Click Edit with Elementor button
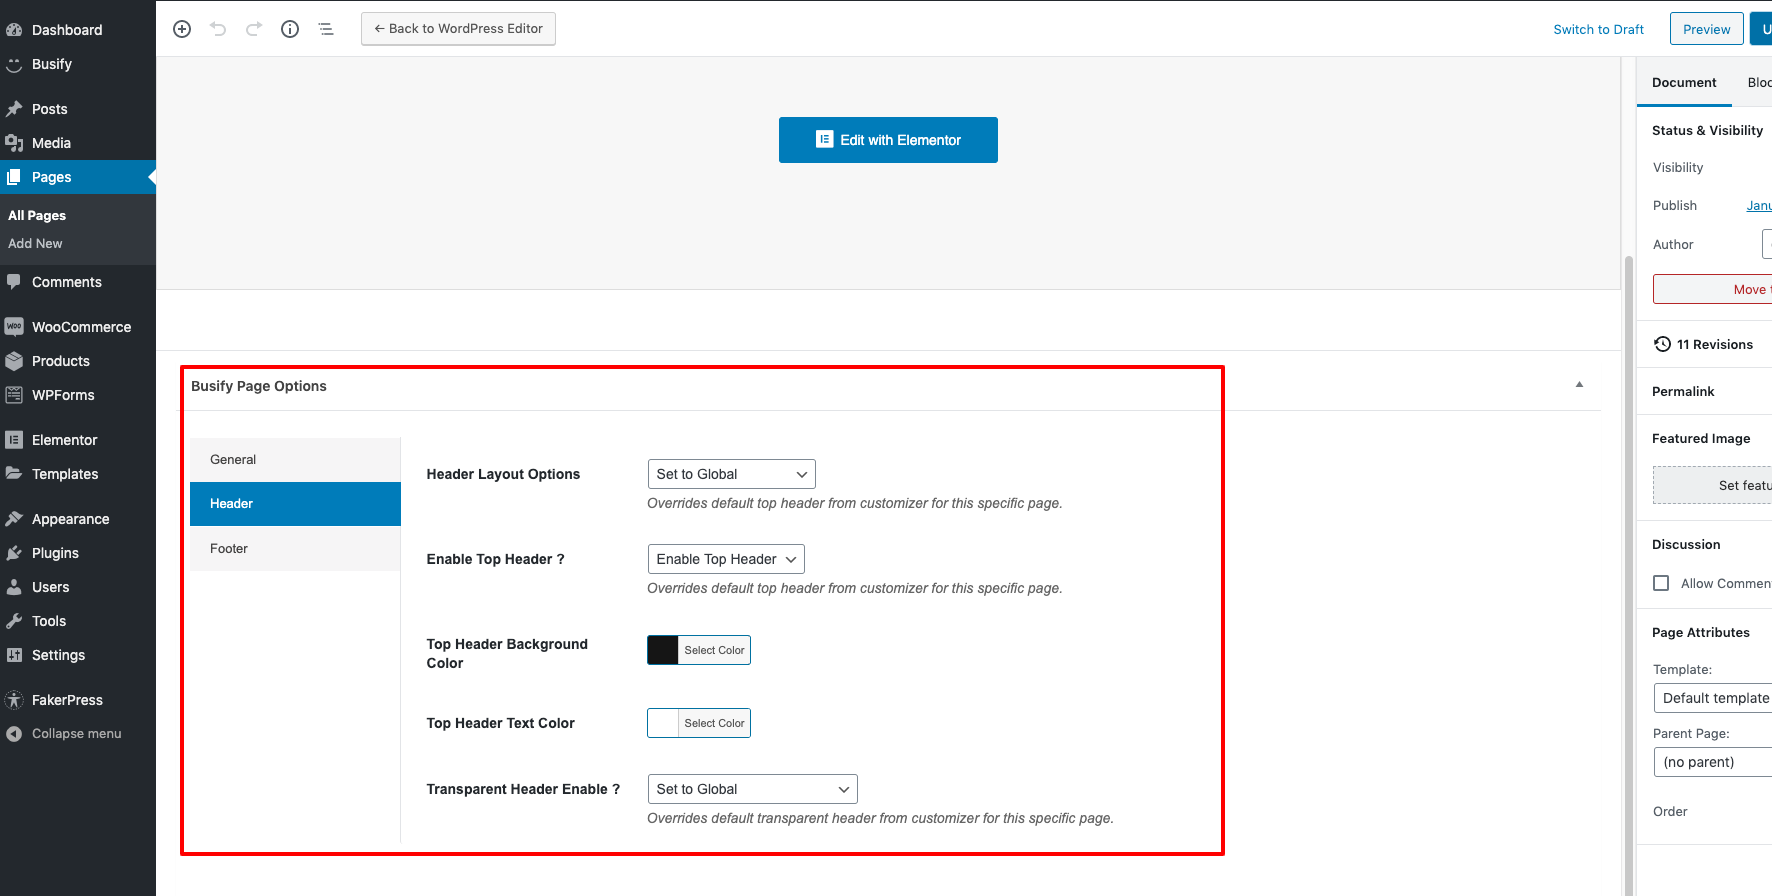Viewport: 1772px width, 896px height. [888, 140]
